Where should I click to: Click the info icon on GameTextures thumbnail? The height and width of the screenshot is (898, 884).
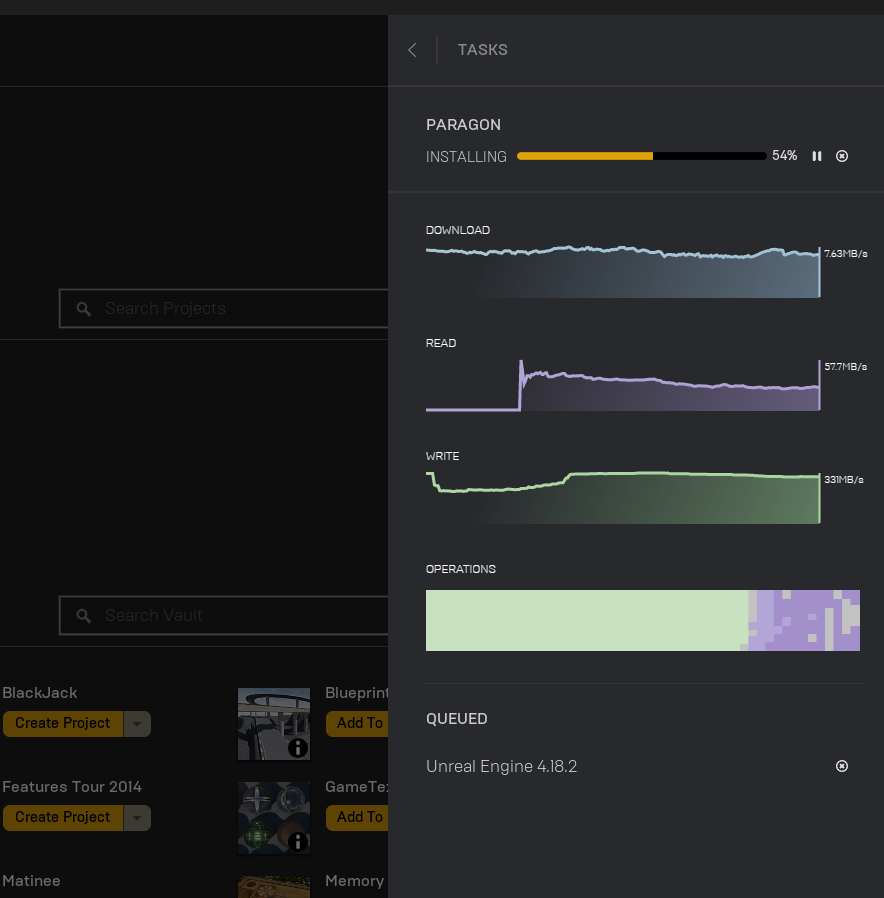(x=297, y=841)
